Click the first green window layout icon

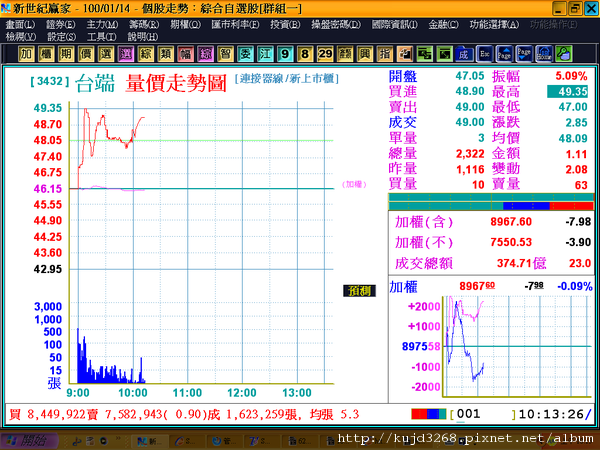[424, 54]
